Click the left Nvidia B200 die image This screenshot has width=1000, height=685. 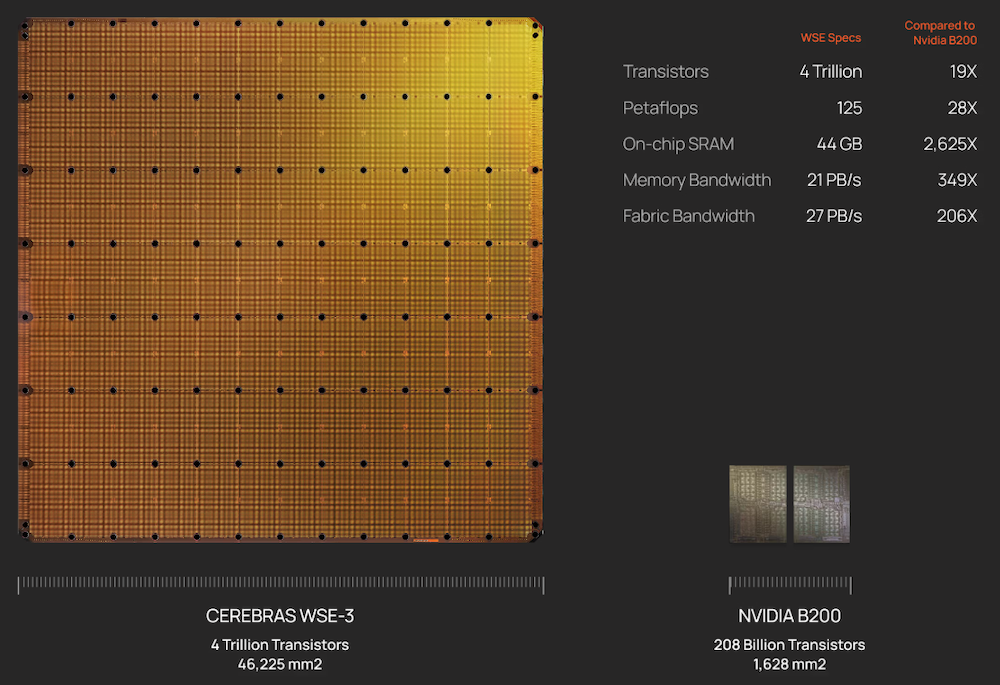coord(758,504)
